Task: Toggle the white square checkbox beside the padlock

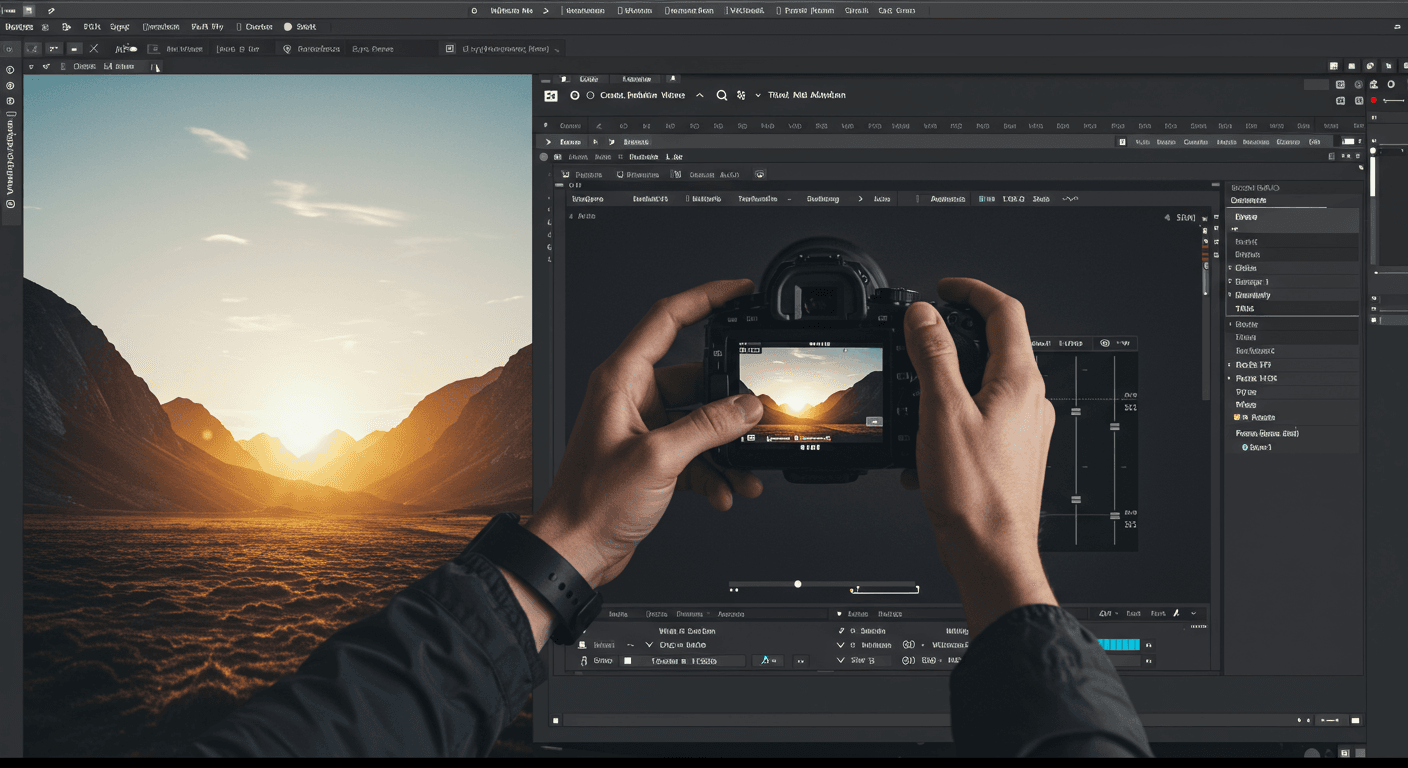Action: 627,661
